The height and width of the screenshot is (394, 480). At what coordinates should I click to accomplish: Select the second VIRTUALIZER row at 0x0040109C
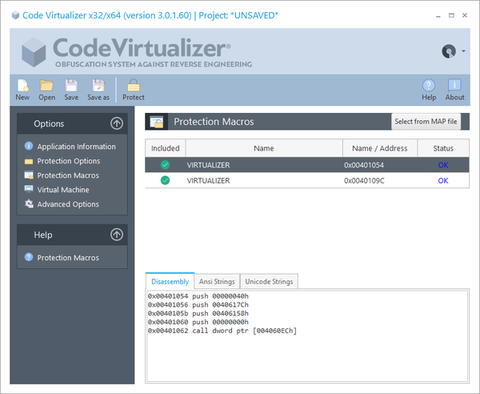[307, 180]
